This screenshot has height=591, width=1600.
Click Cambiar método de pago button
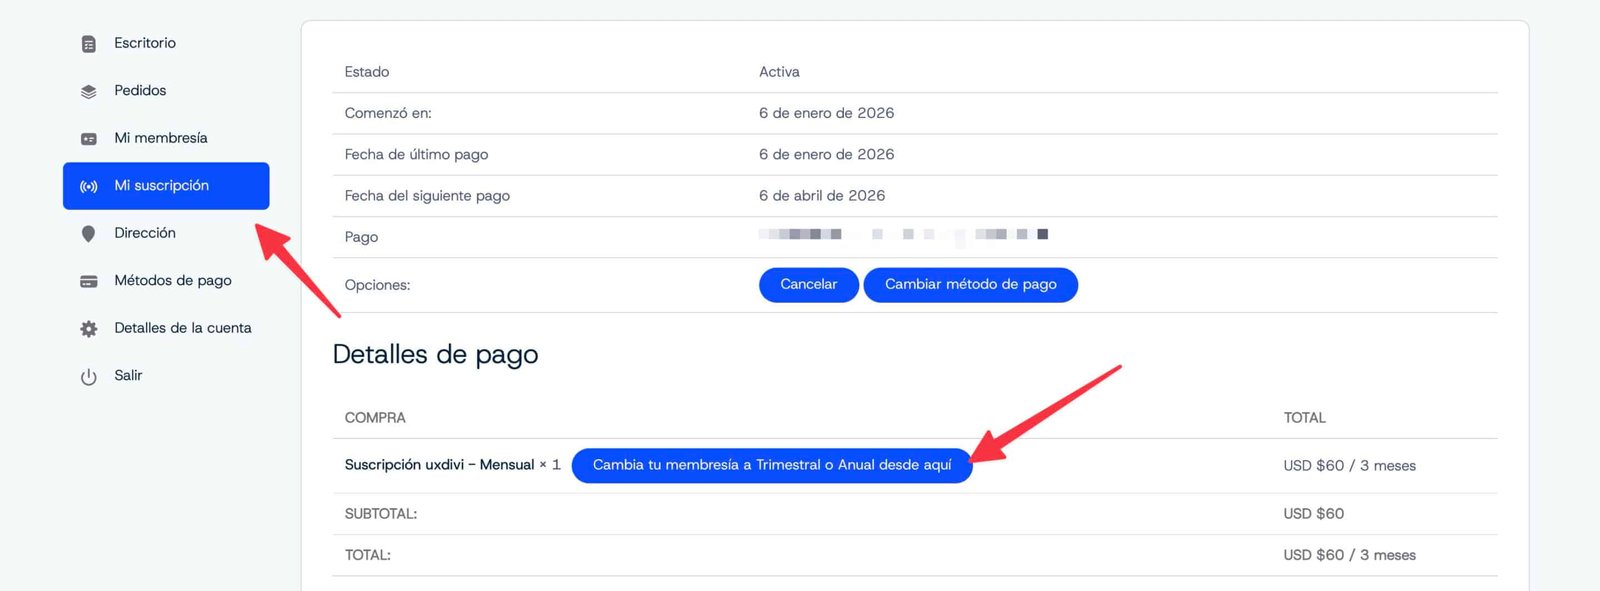970,285
